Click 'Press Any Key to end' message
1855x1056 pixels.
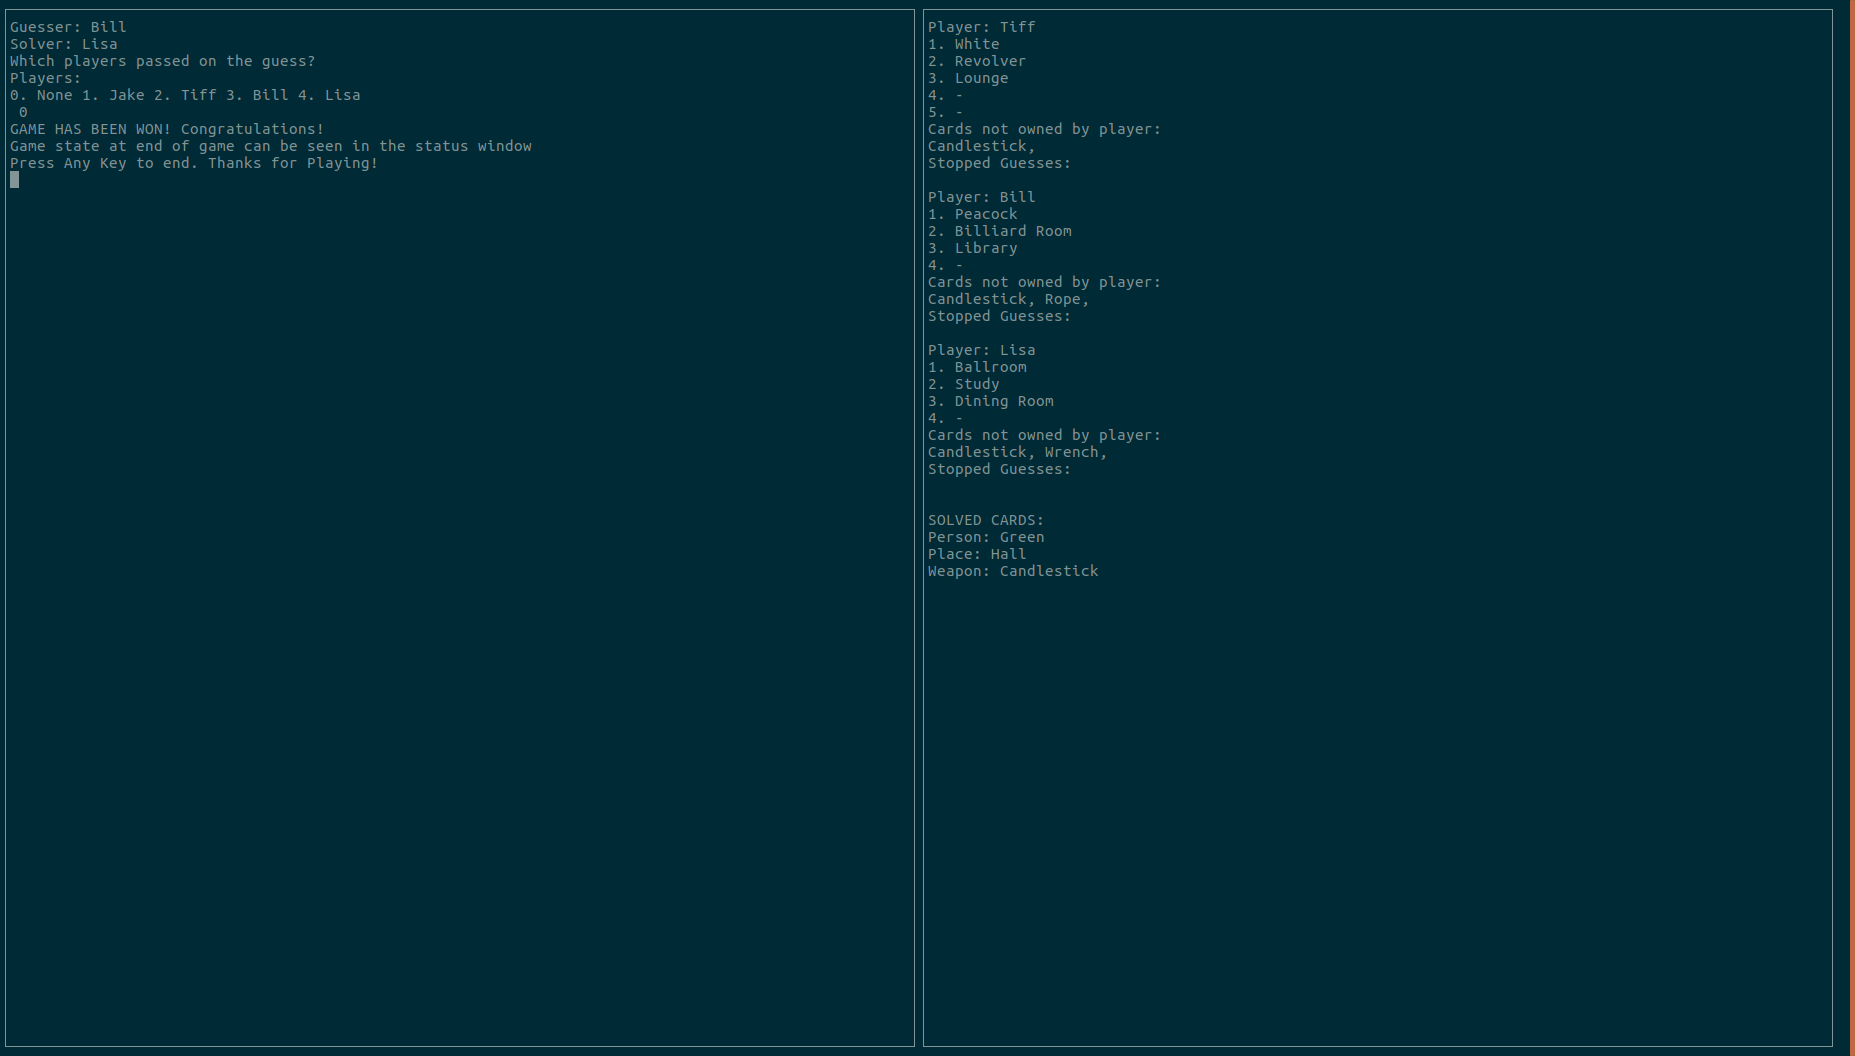coord(194,163)
